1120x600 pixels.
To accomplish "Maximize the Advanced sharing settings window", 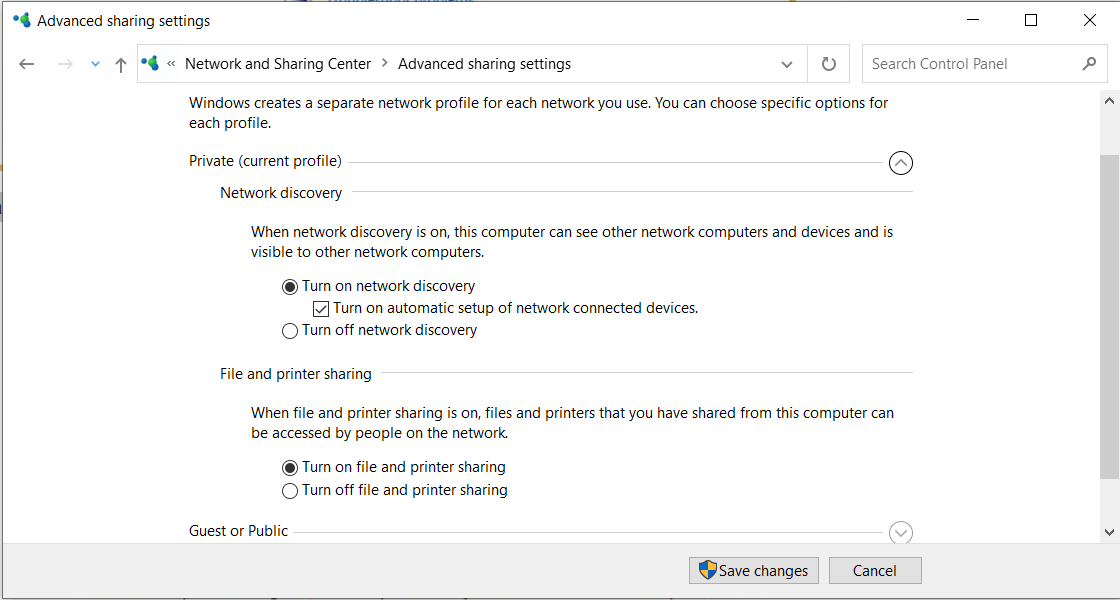I will pos(1031,21).
